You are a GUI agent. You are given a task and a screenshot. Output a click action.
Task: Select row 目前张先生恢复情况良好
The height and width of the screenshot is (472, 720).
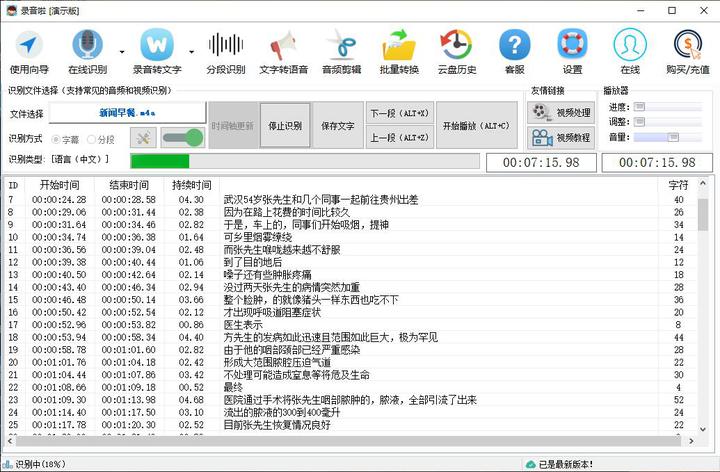pos(352,425)
